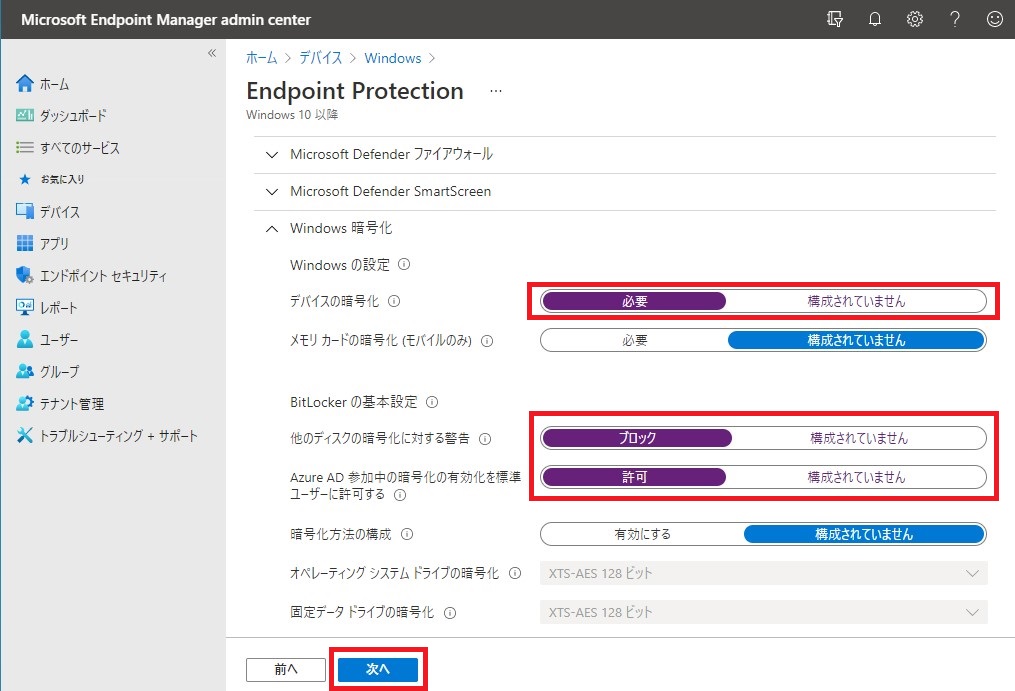The height and width of the screenshot is (691, 1015).
Task: Click the 次へ button
Action: coord(378,669)
